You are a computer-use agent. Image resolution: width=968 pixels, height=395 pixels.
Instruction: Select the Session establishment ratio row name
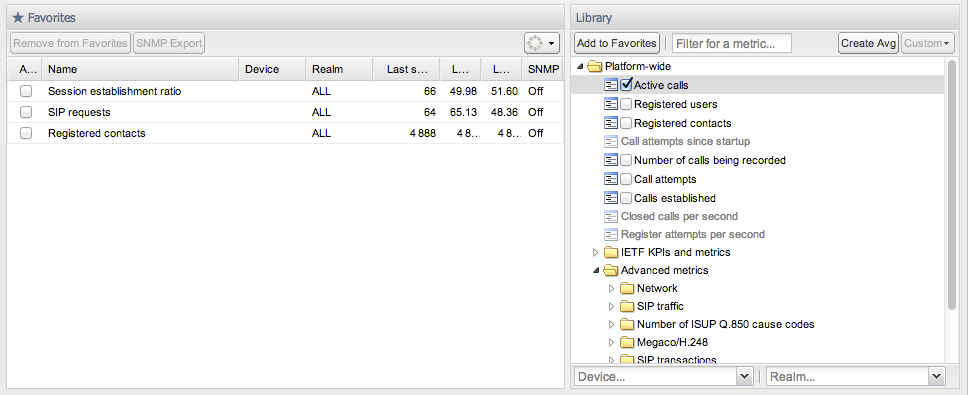(x=115, y=91)
